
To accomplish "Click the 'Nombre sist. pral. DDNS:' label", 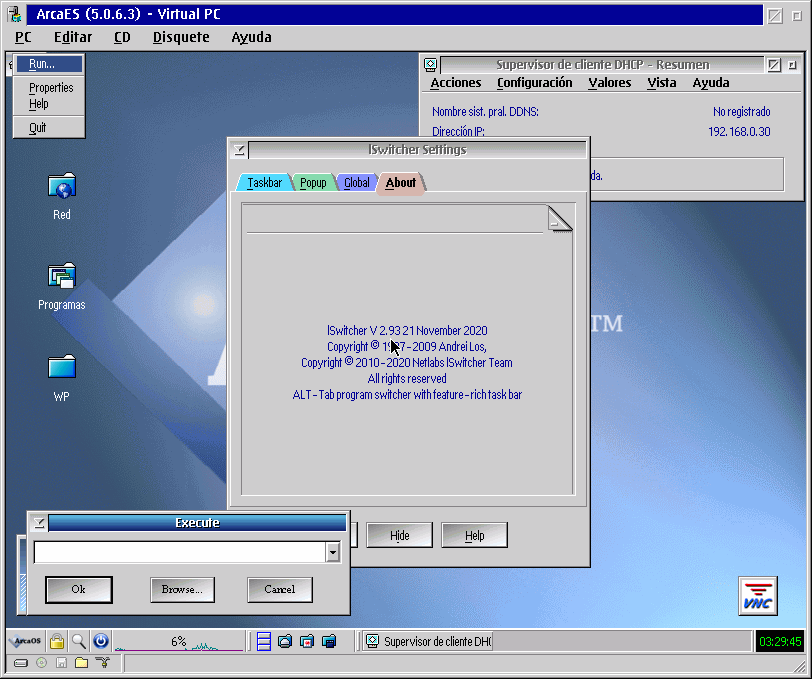I will pyautogui.click(x=485, y=111).
